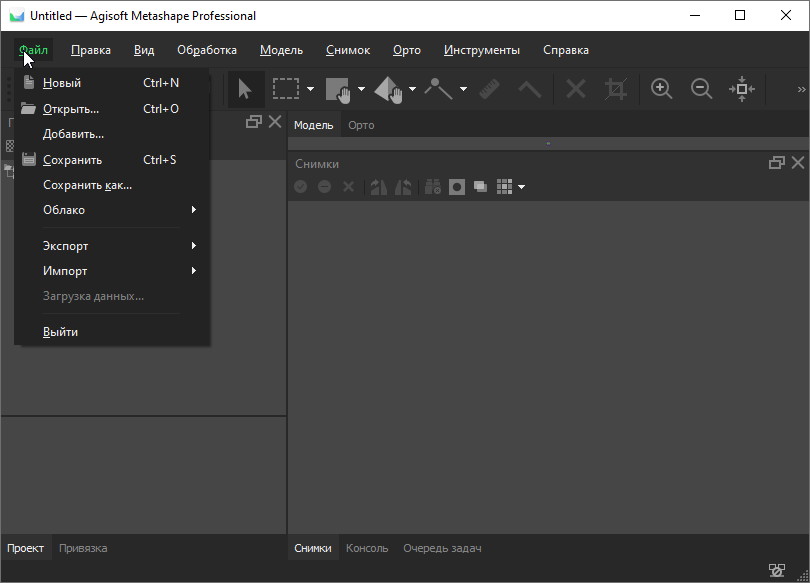The image size is (810, 583).
Task: Click remove cameras X in Снимки panel
Action: 349,186
